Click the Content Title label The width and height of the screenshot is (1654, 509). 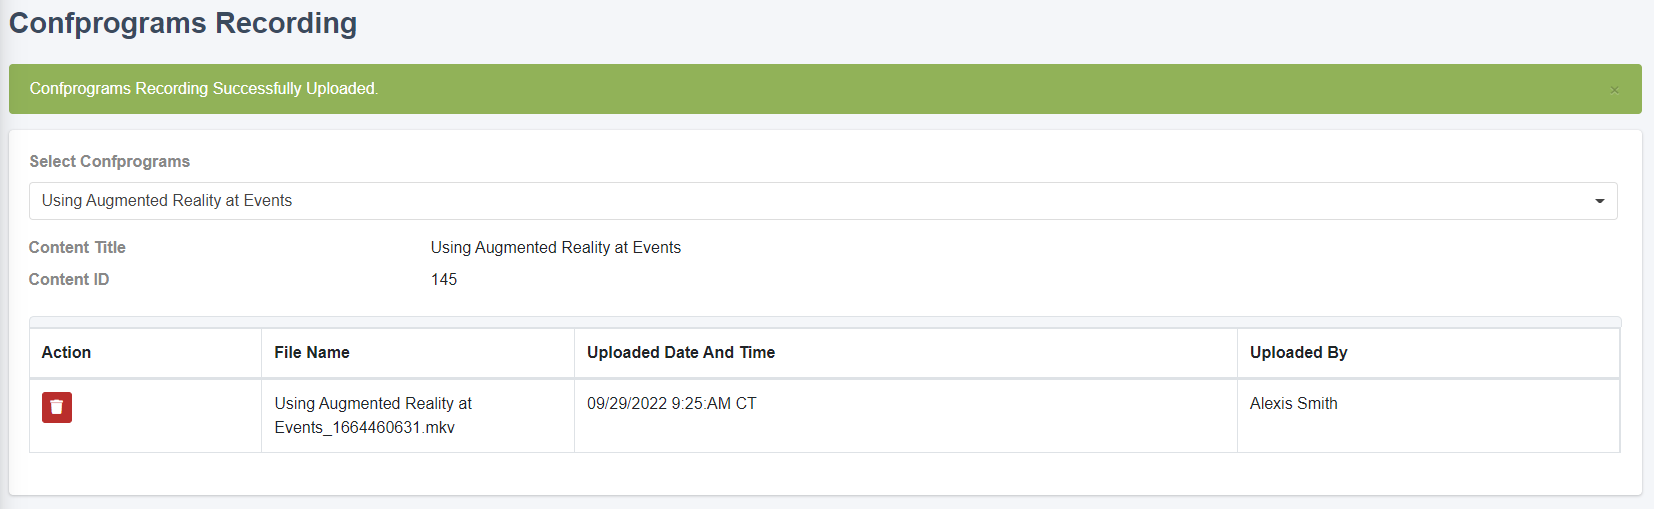(x=77, y=248)
